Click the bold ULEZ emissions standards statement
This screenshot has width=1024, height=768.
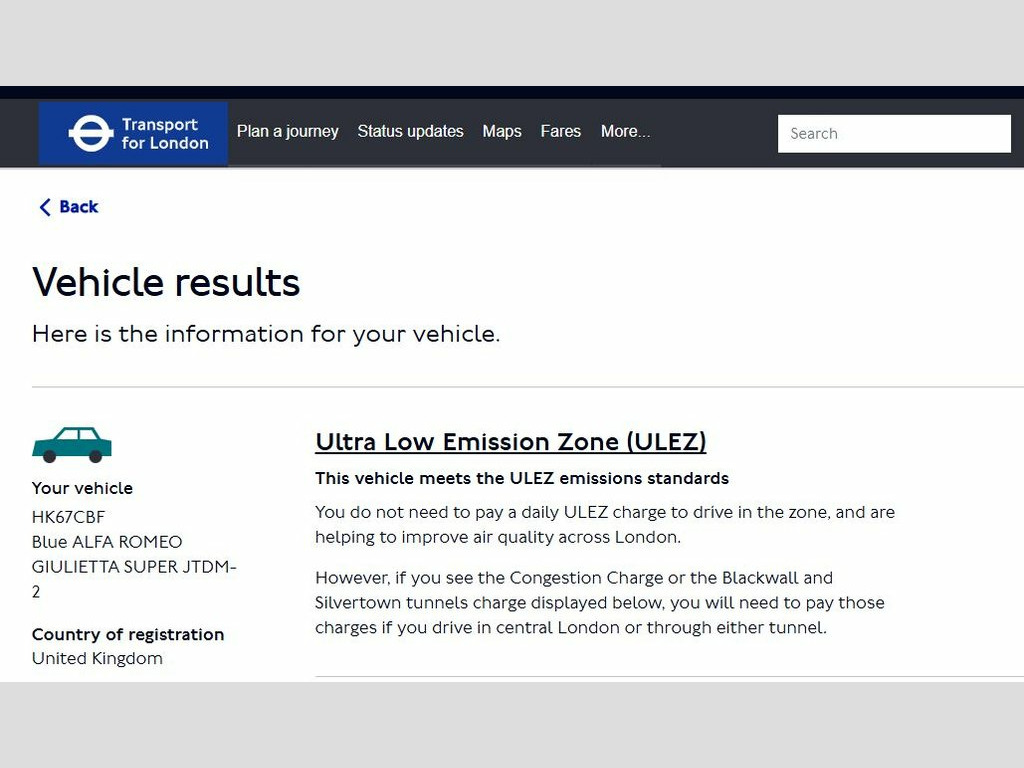pos(522,478)
